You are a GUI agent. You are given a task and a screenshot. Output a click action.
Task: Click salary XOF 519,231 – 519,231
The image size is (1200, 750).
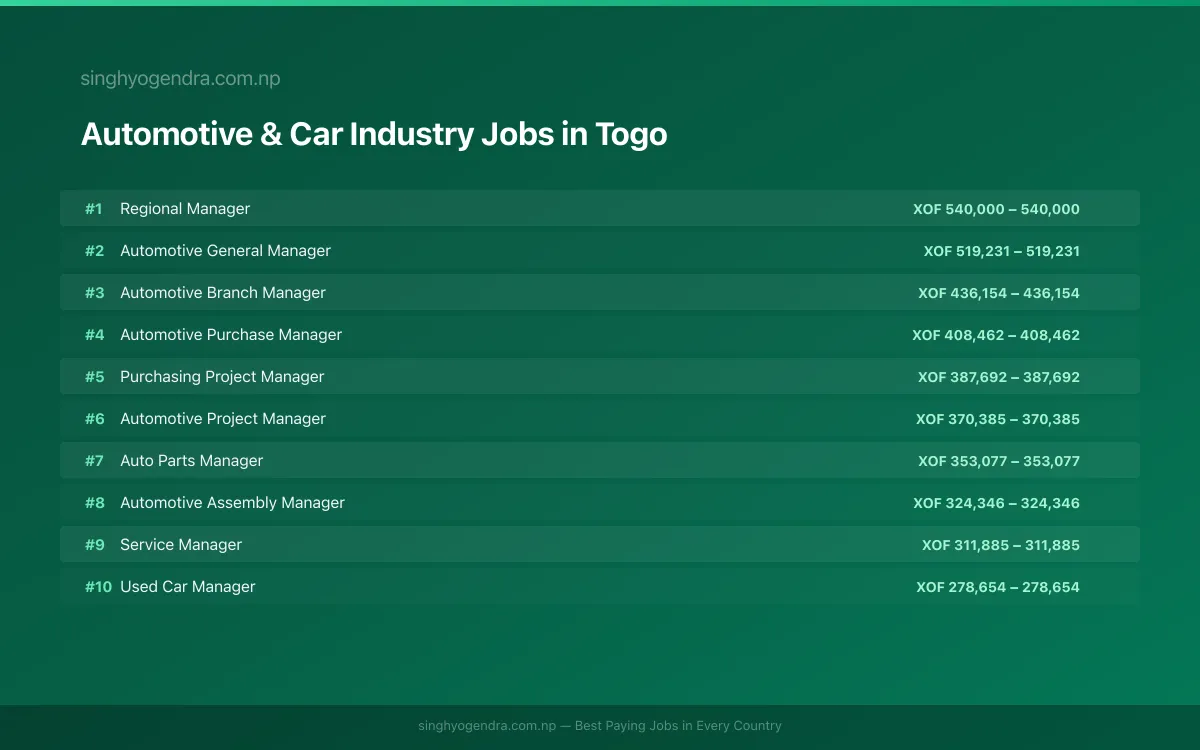coord(1002,251)
